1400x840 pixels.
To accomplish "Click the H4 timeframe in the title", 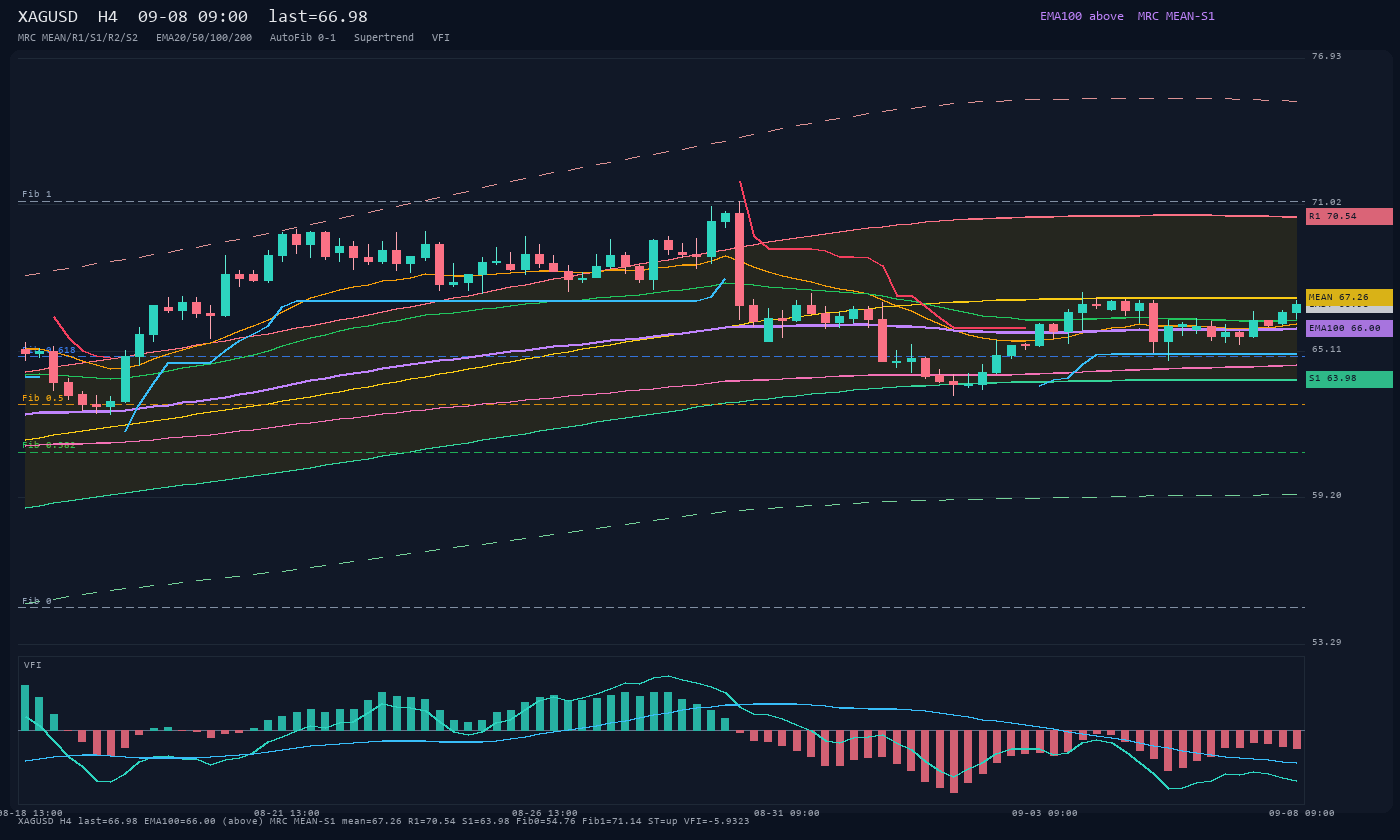I will point(108,17).
